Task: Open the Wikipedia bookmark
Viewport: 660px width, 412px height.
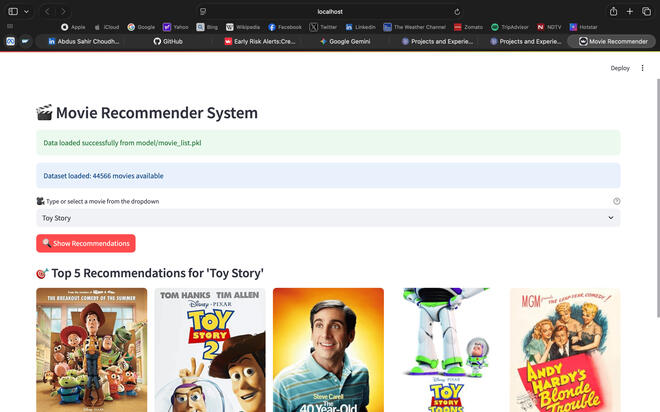Action: click(242, 27)
